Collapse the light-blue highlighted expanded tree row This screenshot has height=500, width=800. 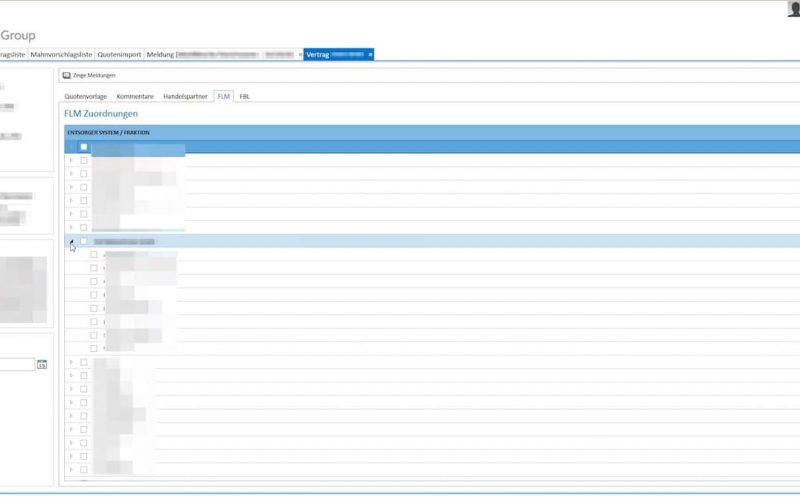71,242
